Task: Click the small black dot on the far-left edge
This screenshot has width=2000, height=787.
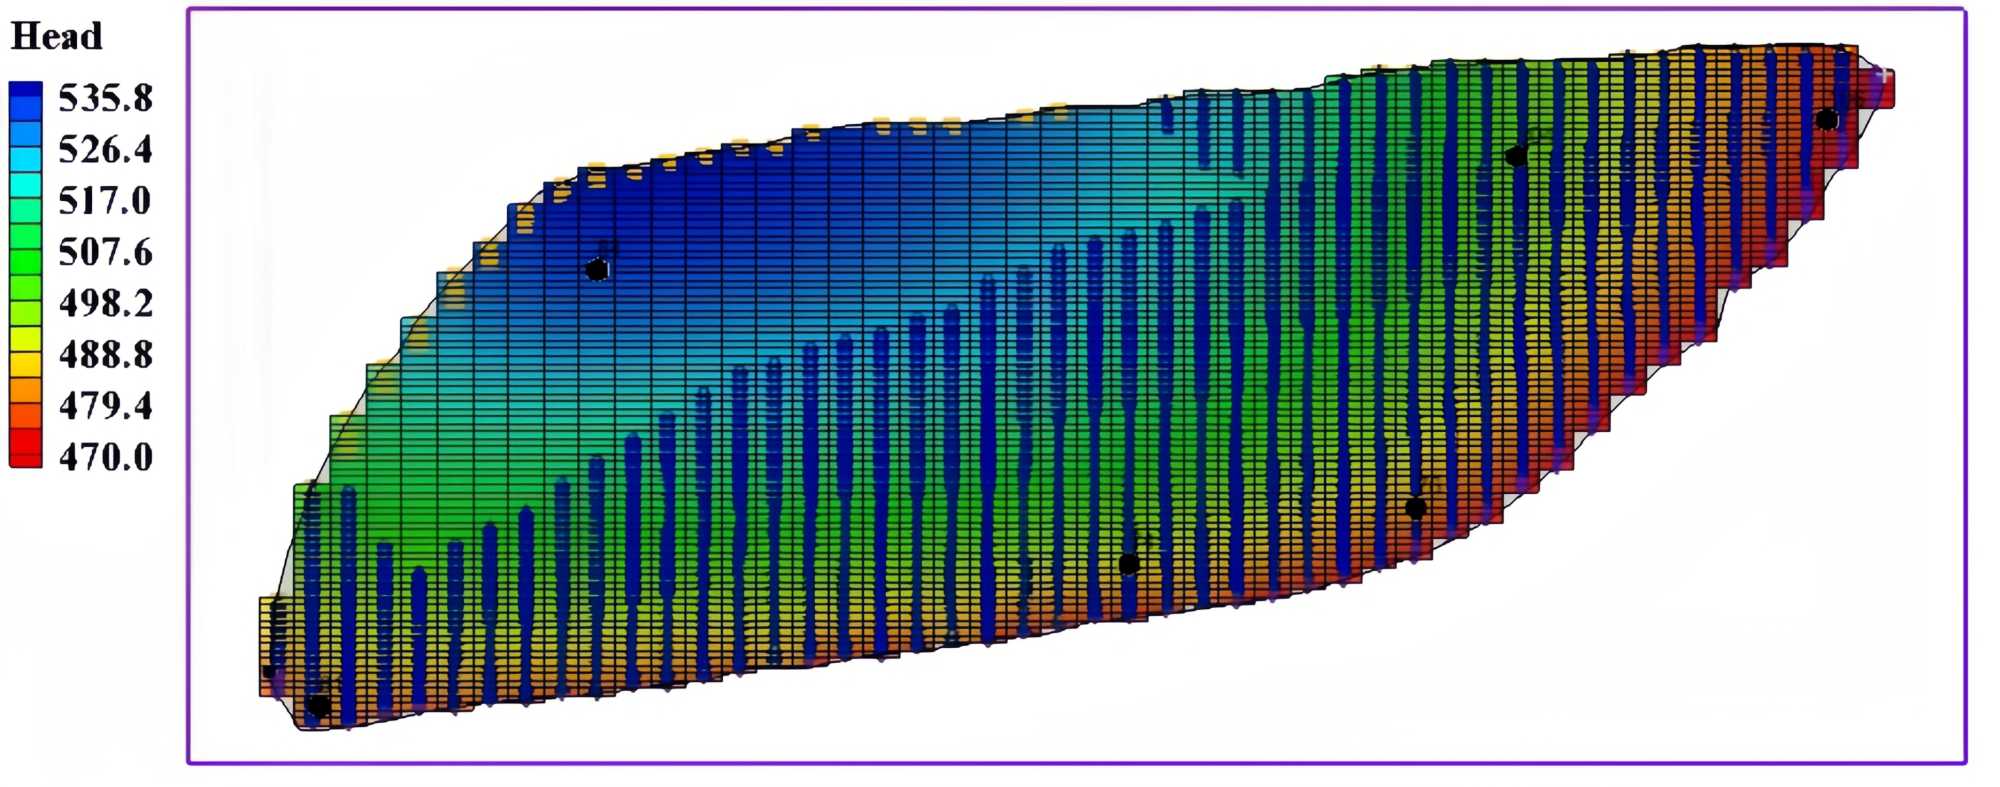Action: click(268, 671)
